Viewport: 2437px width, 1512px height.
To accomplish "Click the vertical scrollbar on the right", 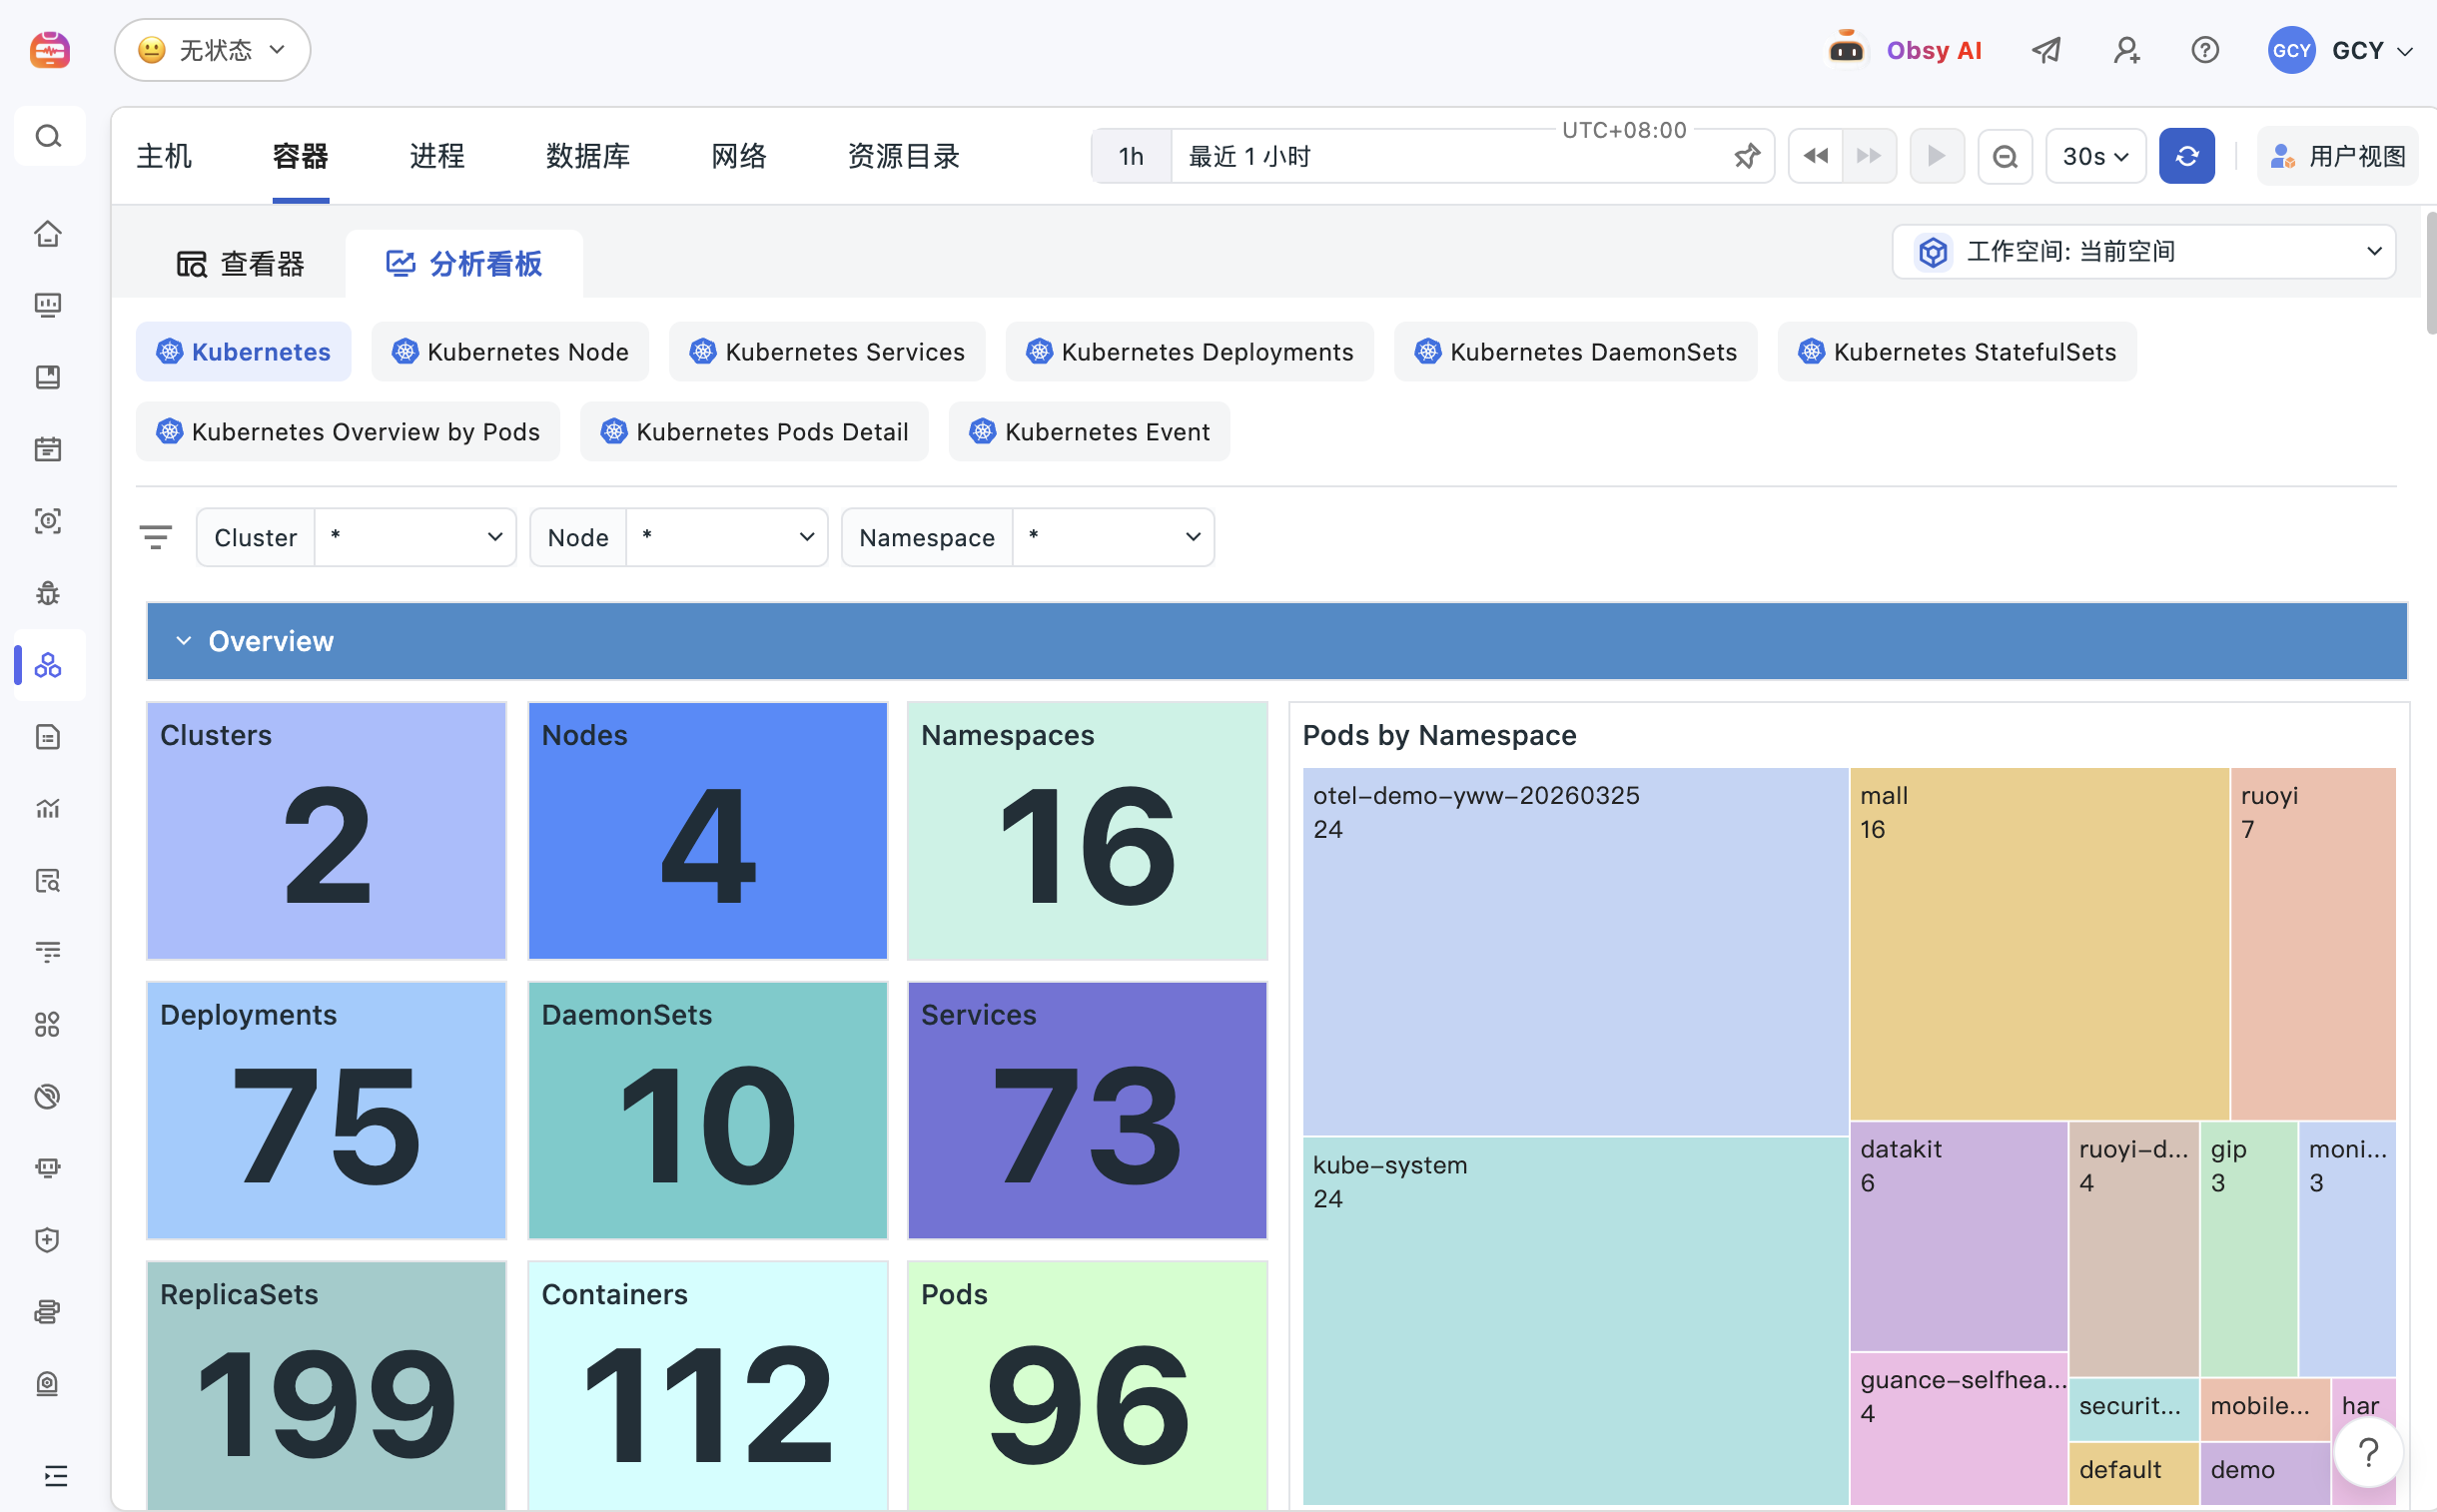I will (2430, 272).
